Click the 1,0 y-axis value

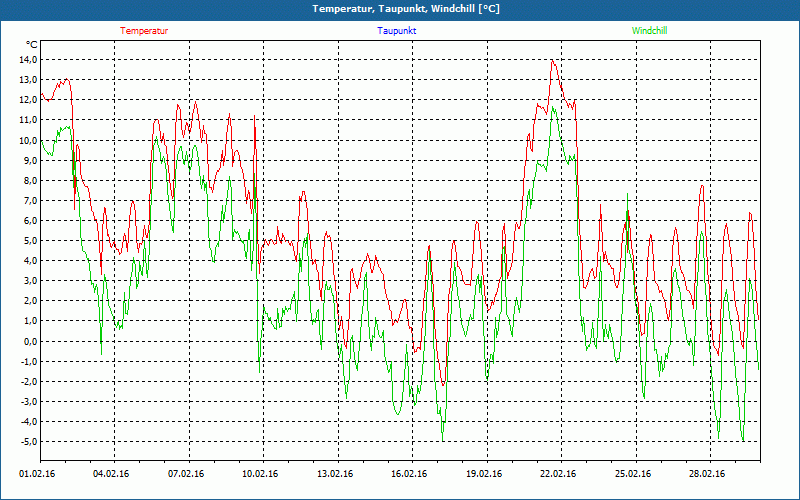pyautogui.click(x=30, y=321)
